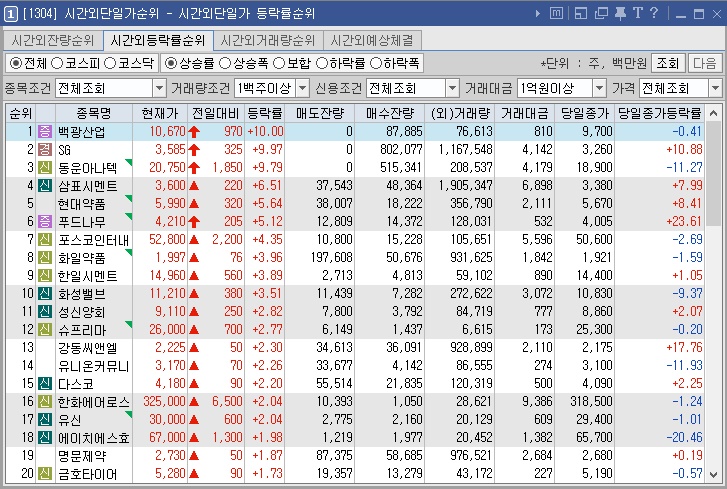Sort by the 당일종가등락률 column header
This screenshot has width=727, height=489.
(660, 113)
